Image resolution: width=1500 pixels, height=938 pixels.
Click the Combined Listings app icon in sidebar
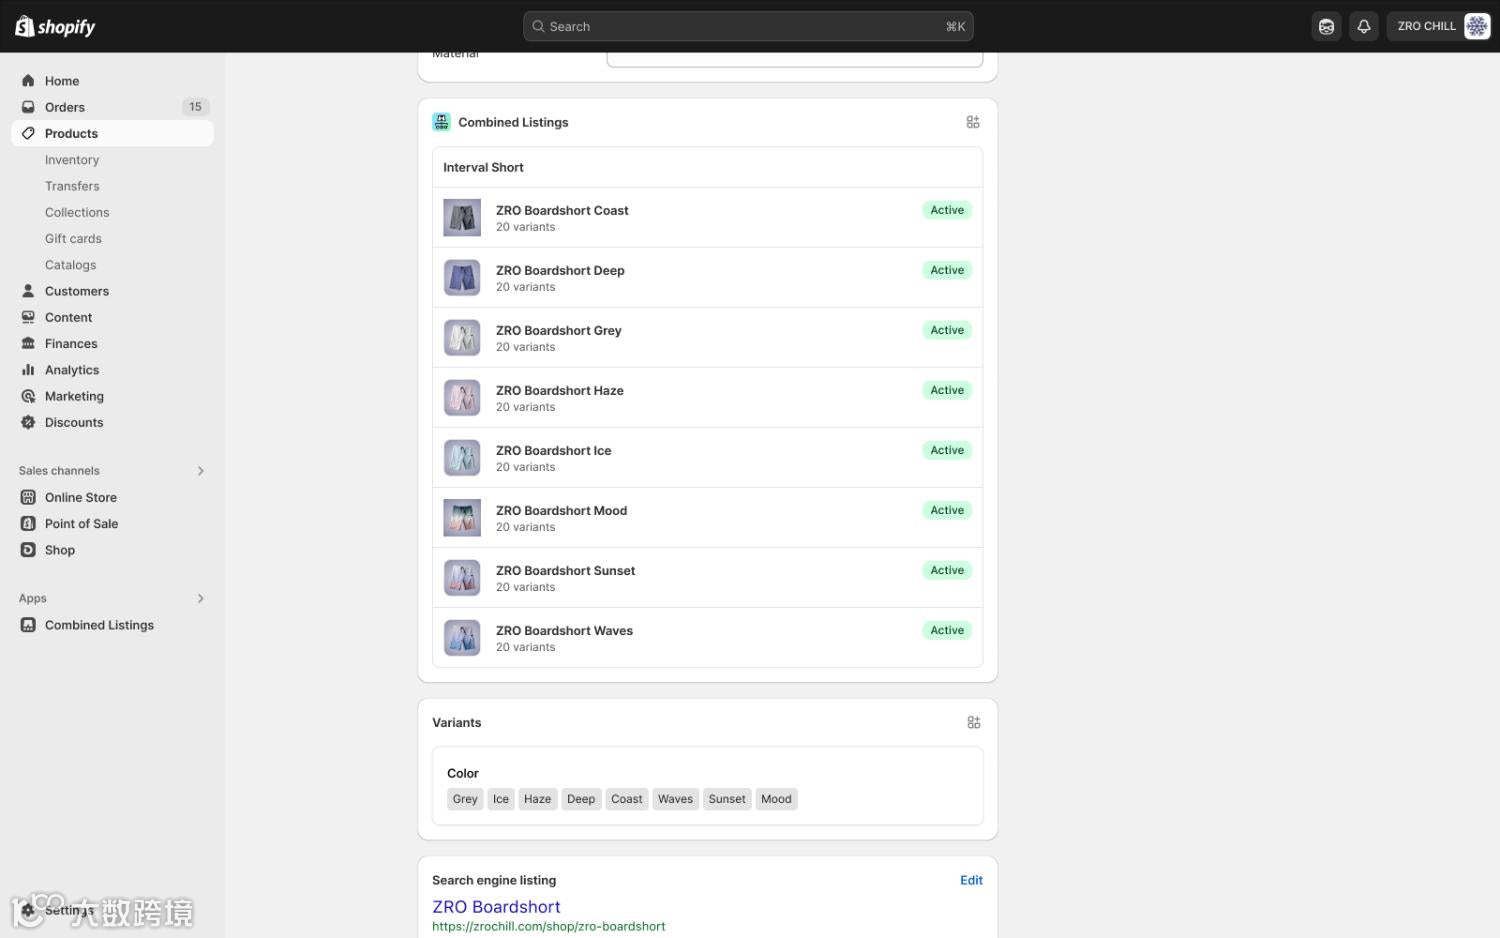click(x=28, y=625)
